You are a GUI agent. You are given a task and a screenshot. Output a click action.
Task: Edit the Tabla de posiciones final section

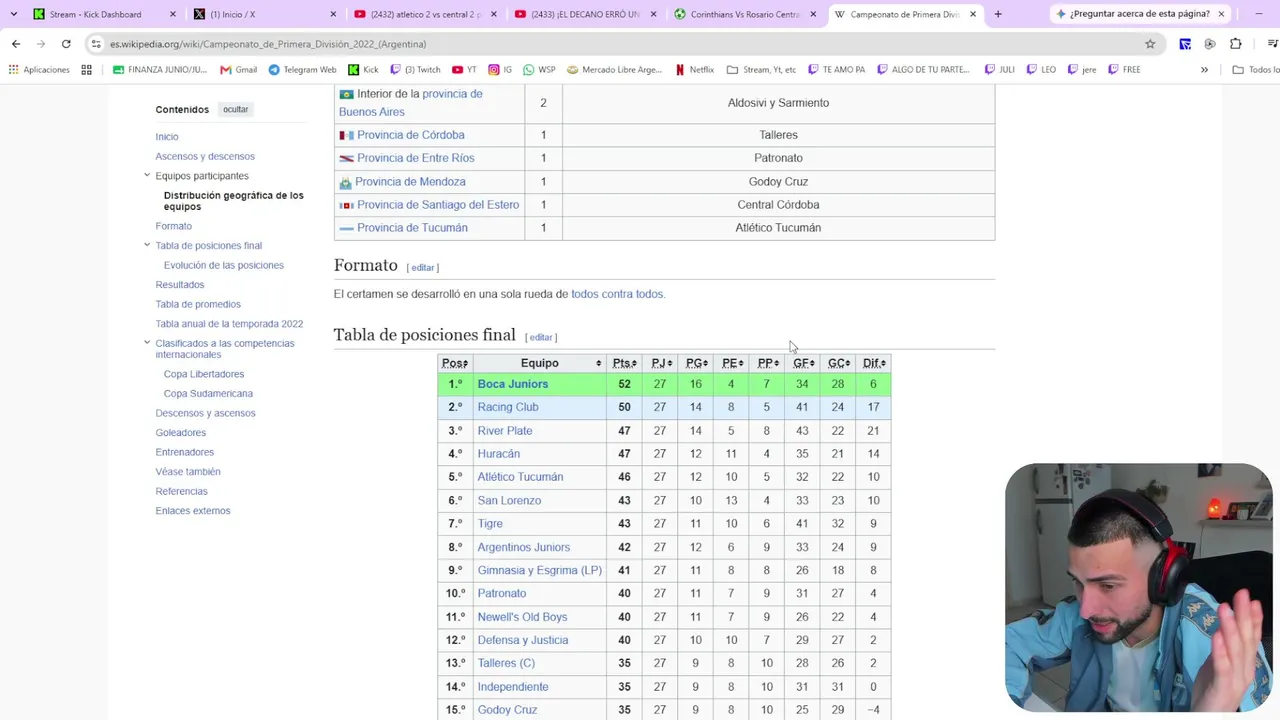(541, 338)
